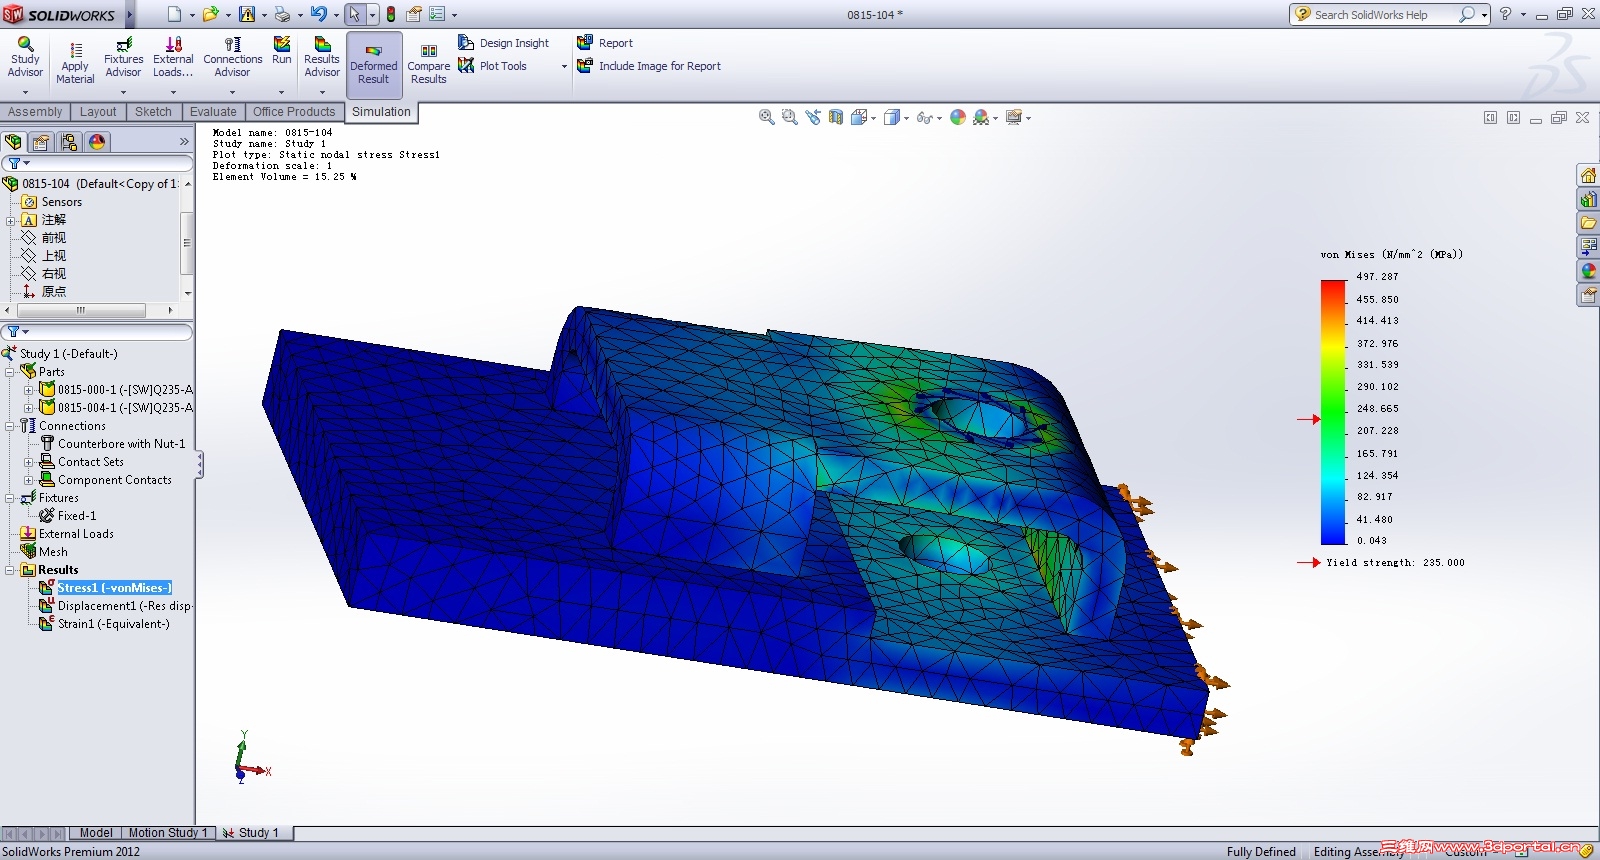Screen dimensions: 1600x860
Task: Switch to the Evaluate ribbon tab
Action: point(213,112)
